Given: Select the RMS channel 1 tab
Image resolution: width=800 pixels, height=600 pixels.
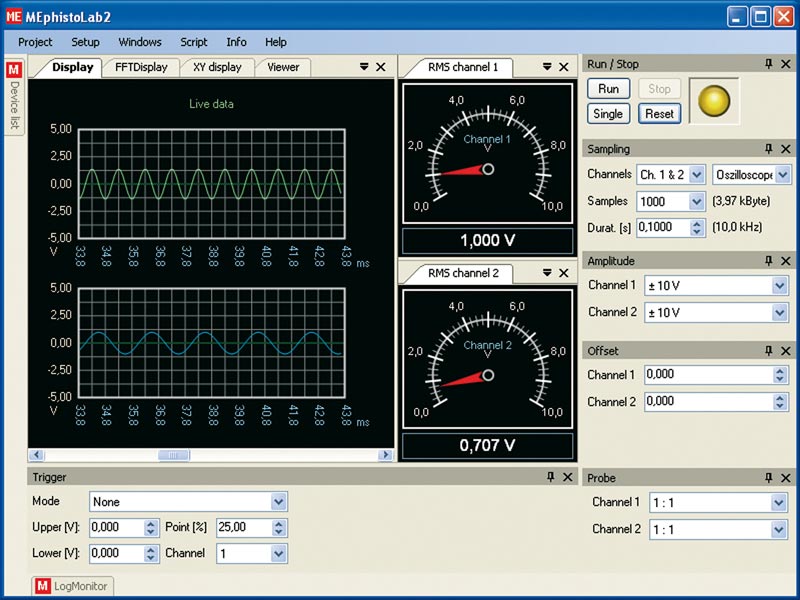Looking at the screenshot, I should (x=463, y=67).
